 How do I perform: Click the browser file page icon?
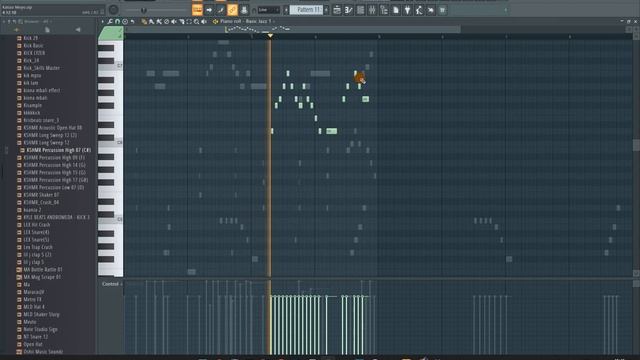(47, 30)
